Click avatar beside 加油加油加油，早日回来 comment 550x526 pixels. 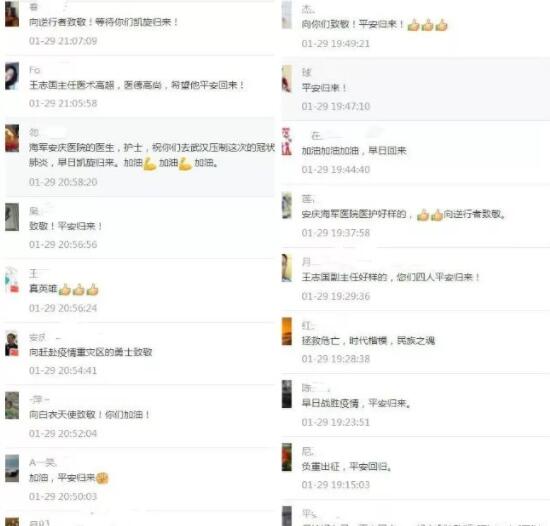pyautogui.click(x=287, y=141)
